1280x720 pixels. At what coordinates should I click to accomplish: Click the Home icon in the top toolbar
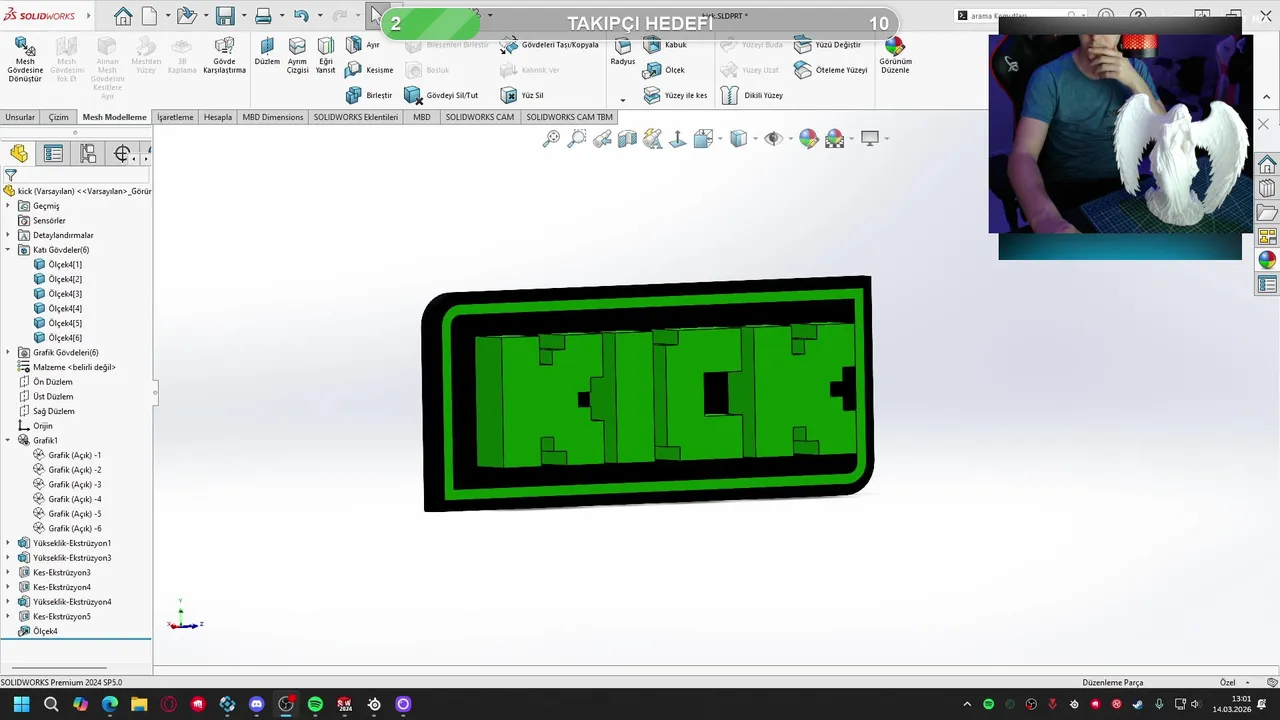pyautogui.click(x=122, y=16)
